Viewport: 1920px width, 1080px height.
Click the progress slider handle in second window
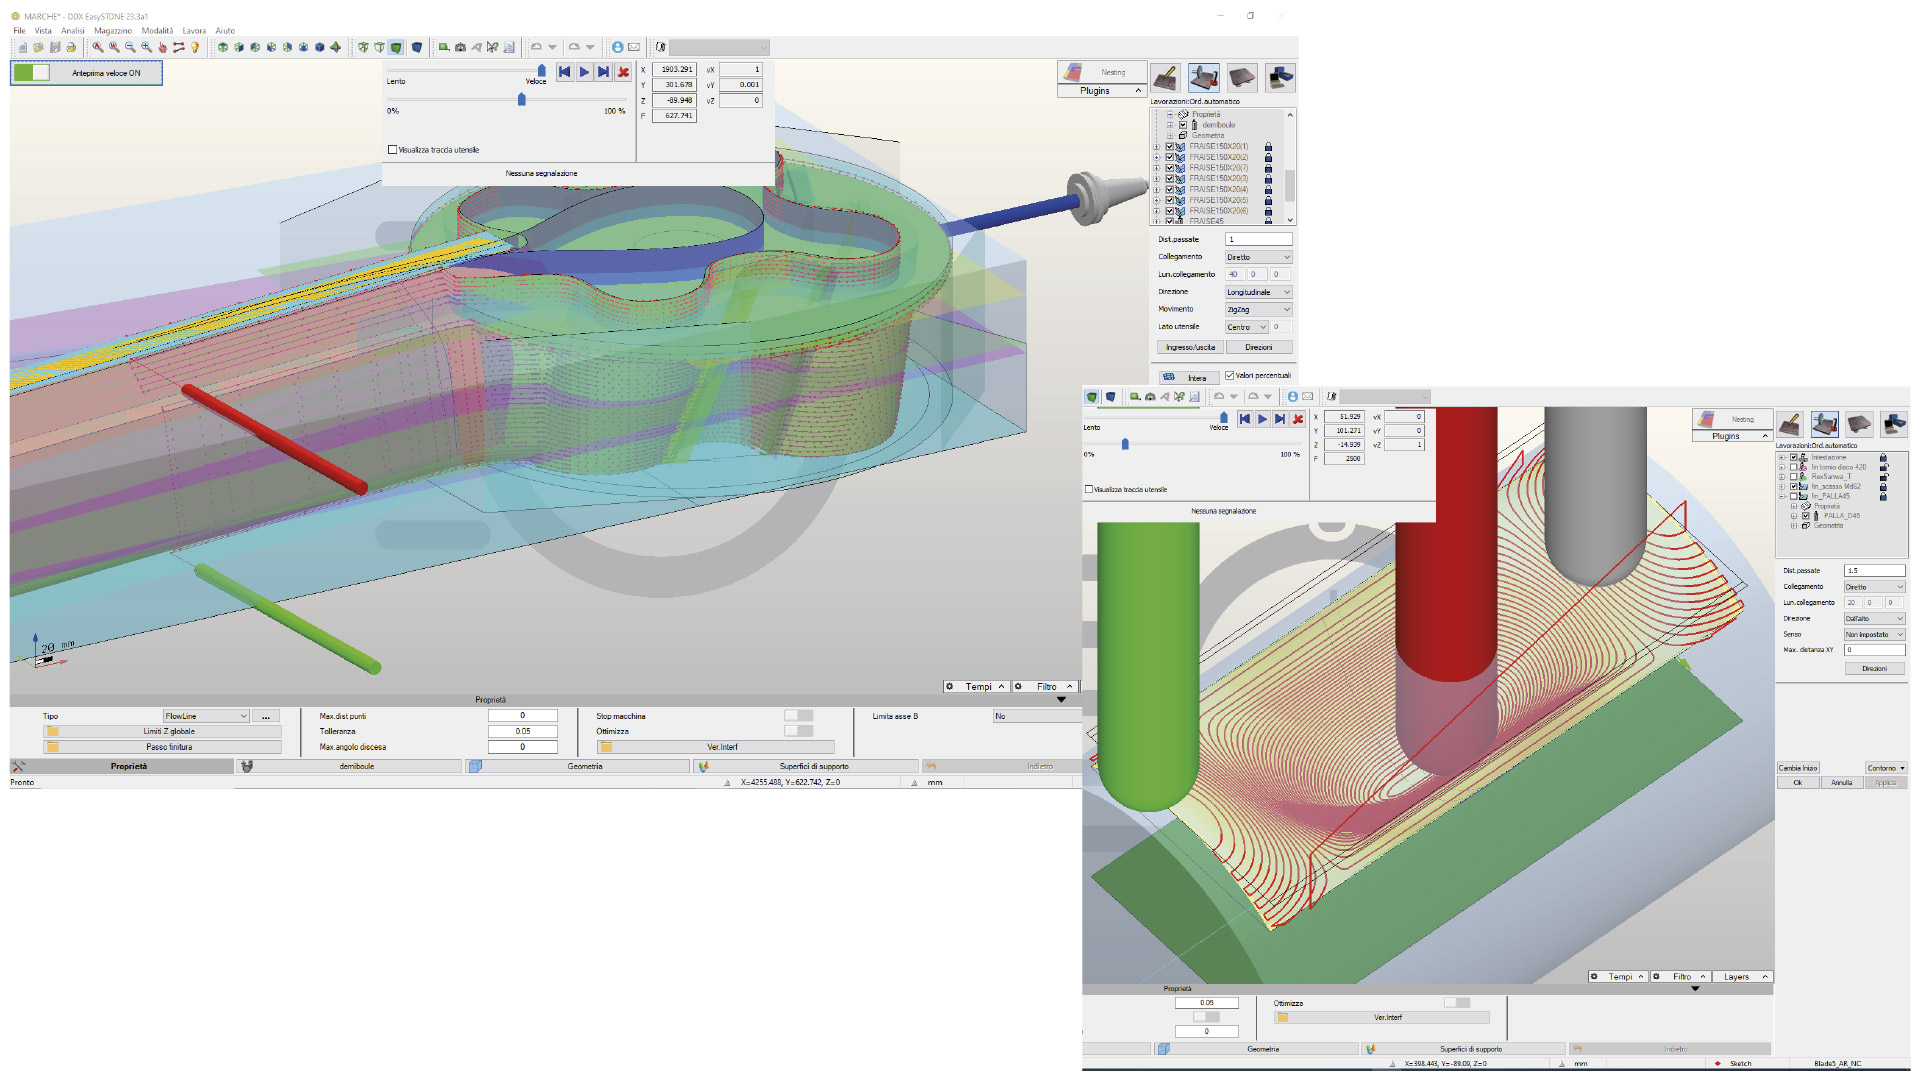(1125, 444)
